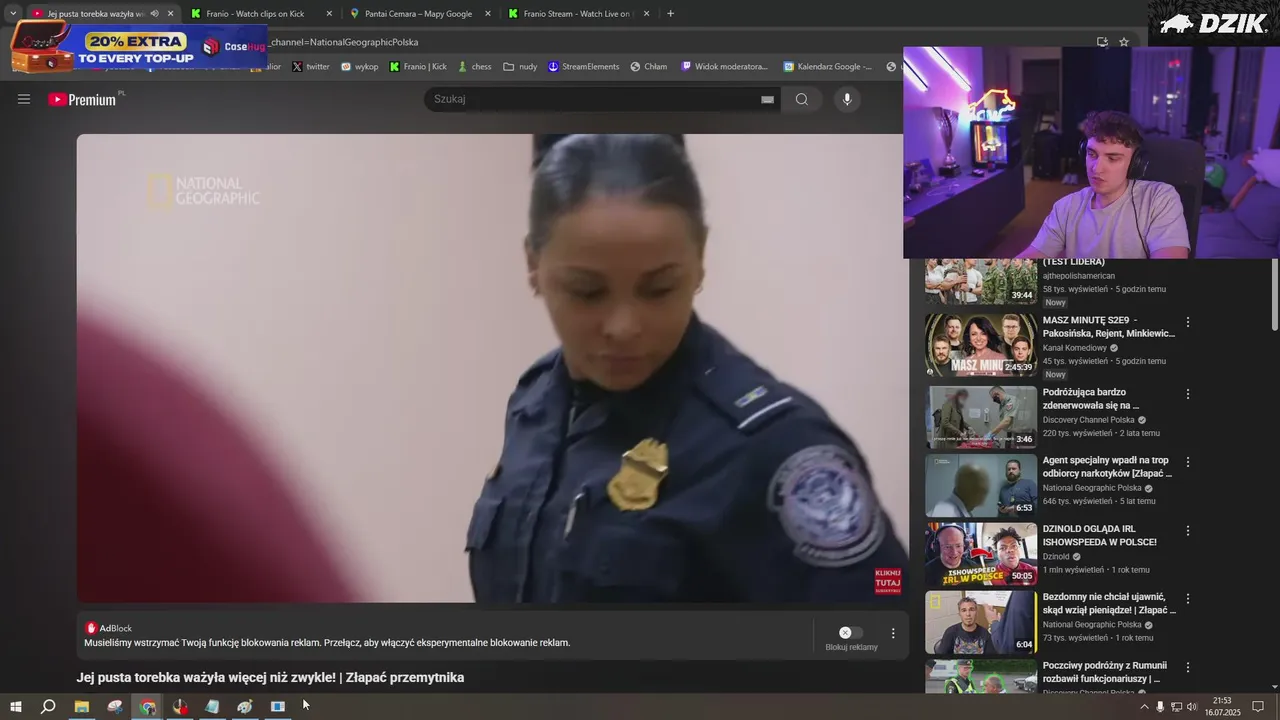The height and width of the screenshot is (720, 1280).
Task: Switch to Franio Stream - Watch Live tab
Action: pos(578,14)
